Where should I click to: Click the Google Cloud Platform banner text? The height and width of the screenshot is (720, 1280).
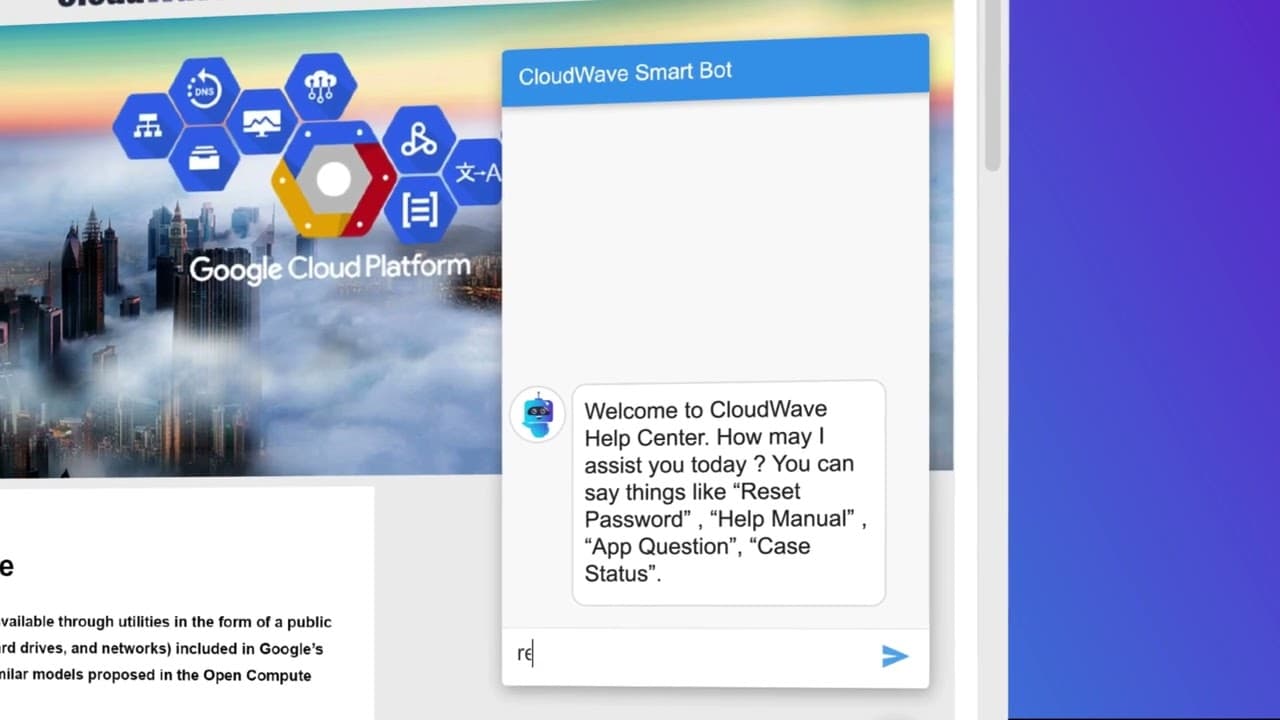pos(330,268)
